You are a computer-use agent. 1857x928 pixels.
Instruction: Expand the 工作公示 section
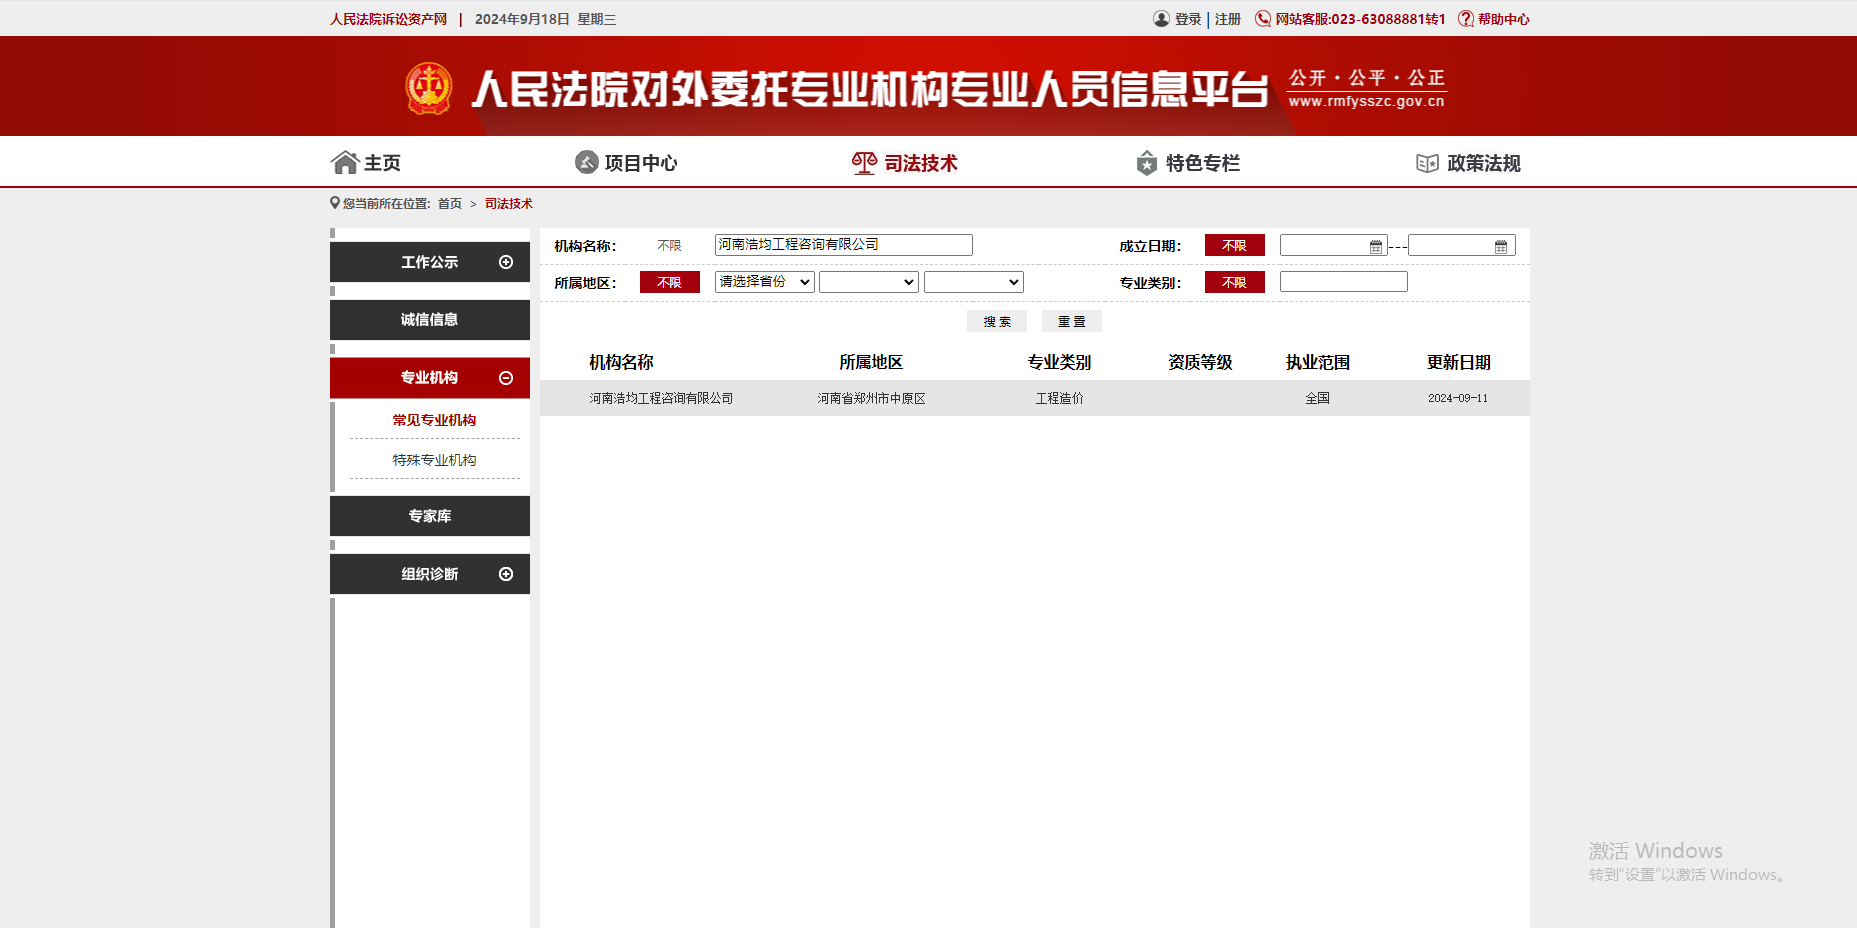(504, 261)
